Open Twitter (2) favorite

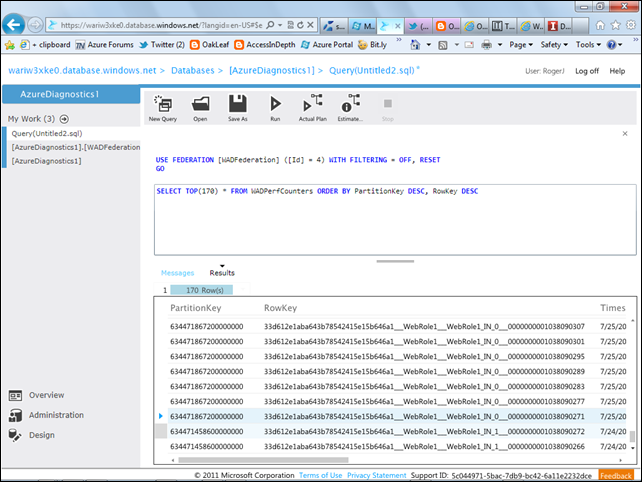[x=162, y=45]
